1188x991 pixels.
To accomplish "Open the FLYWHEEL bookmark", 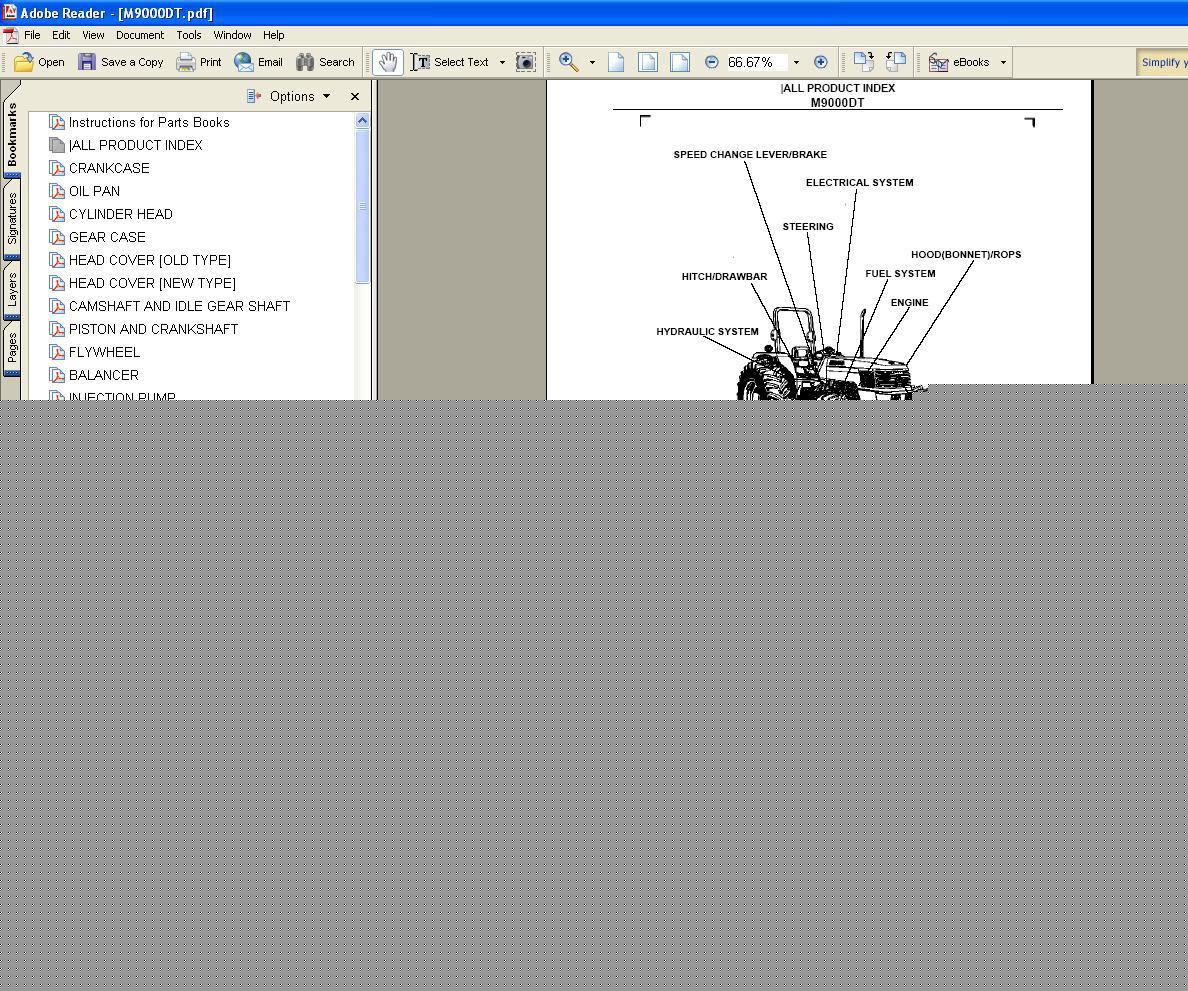I will click(105, 352).
